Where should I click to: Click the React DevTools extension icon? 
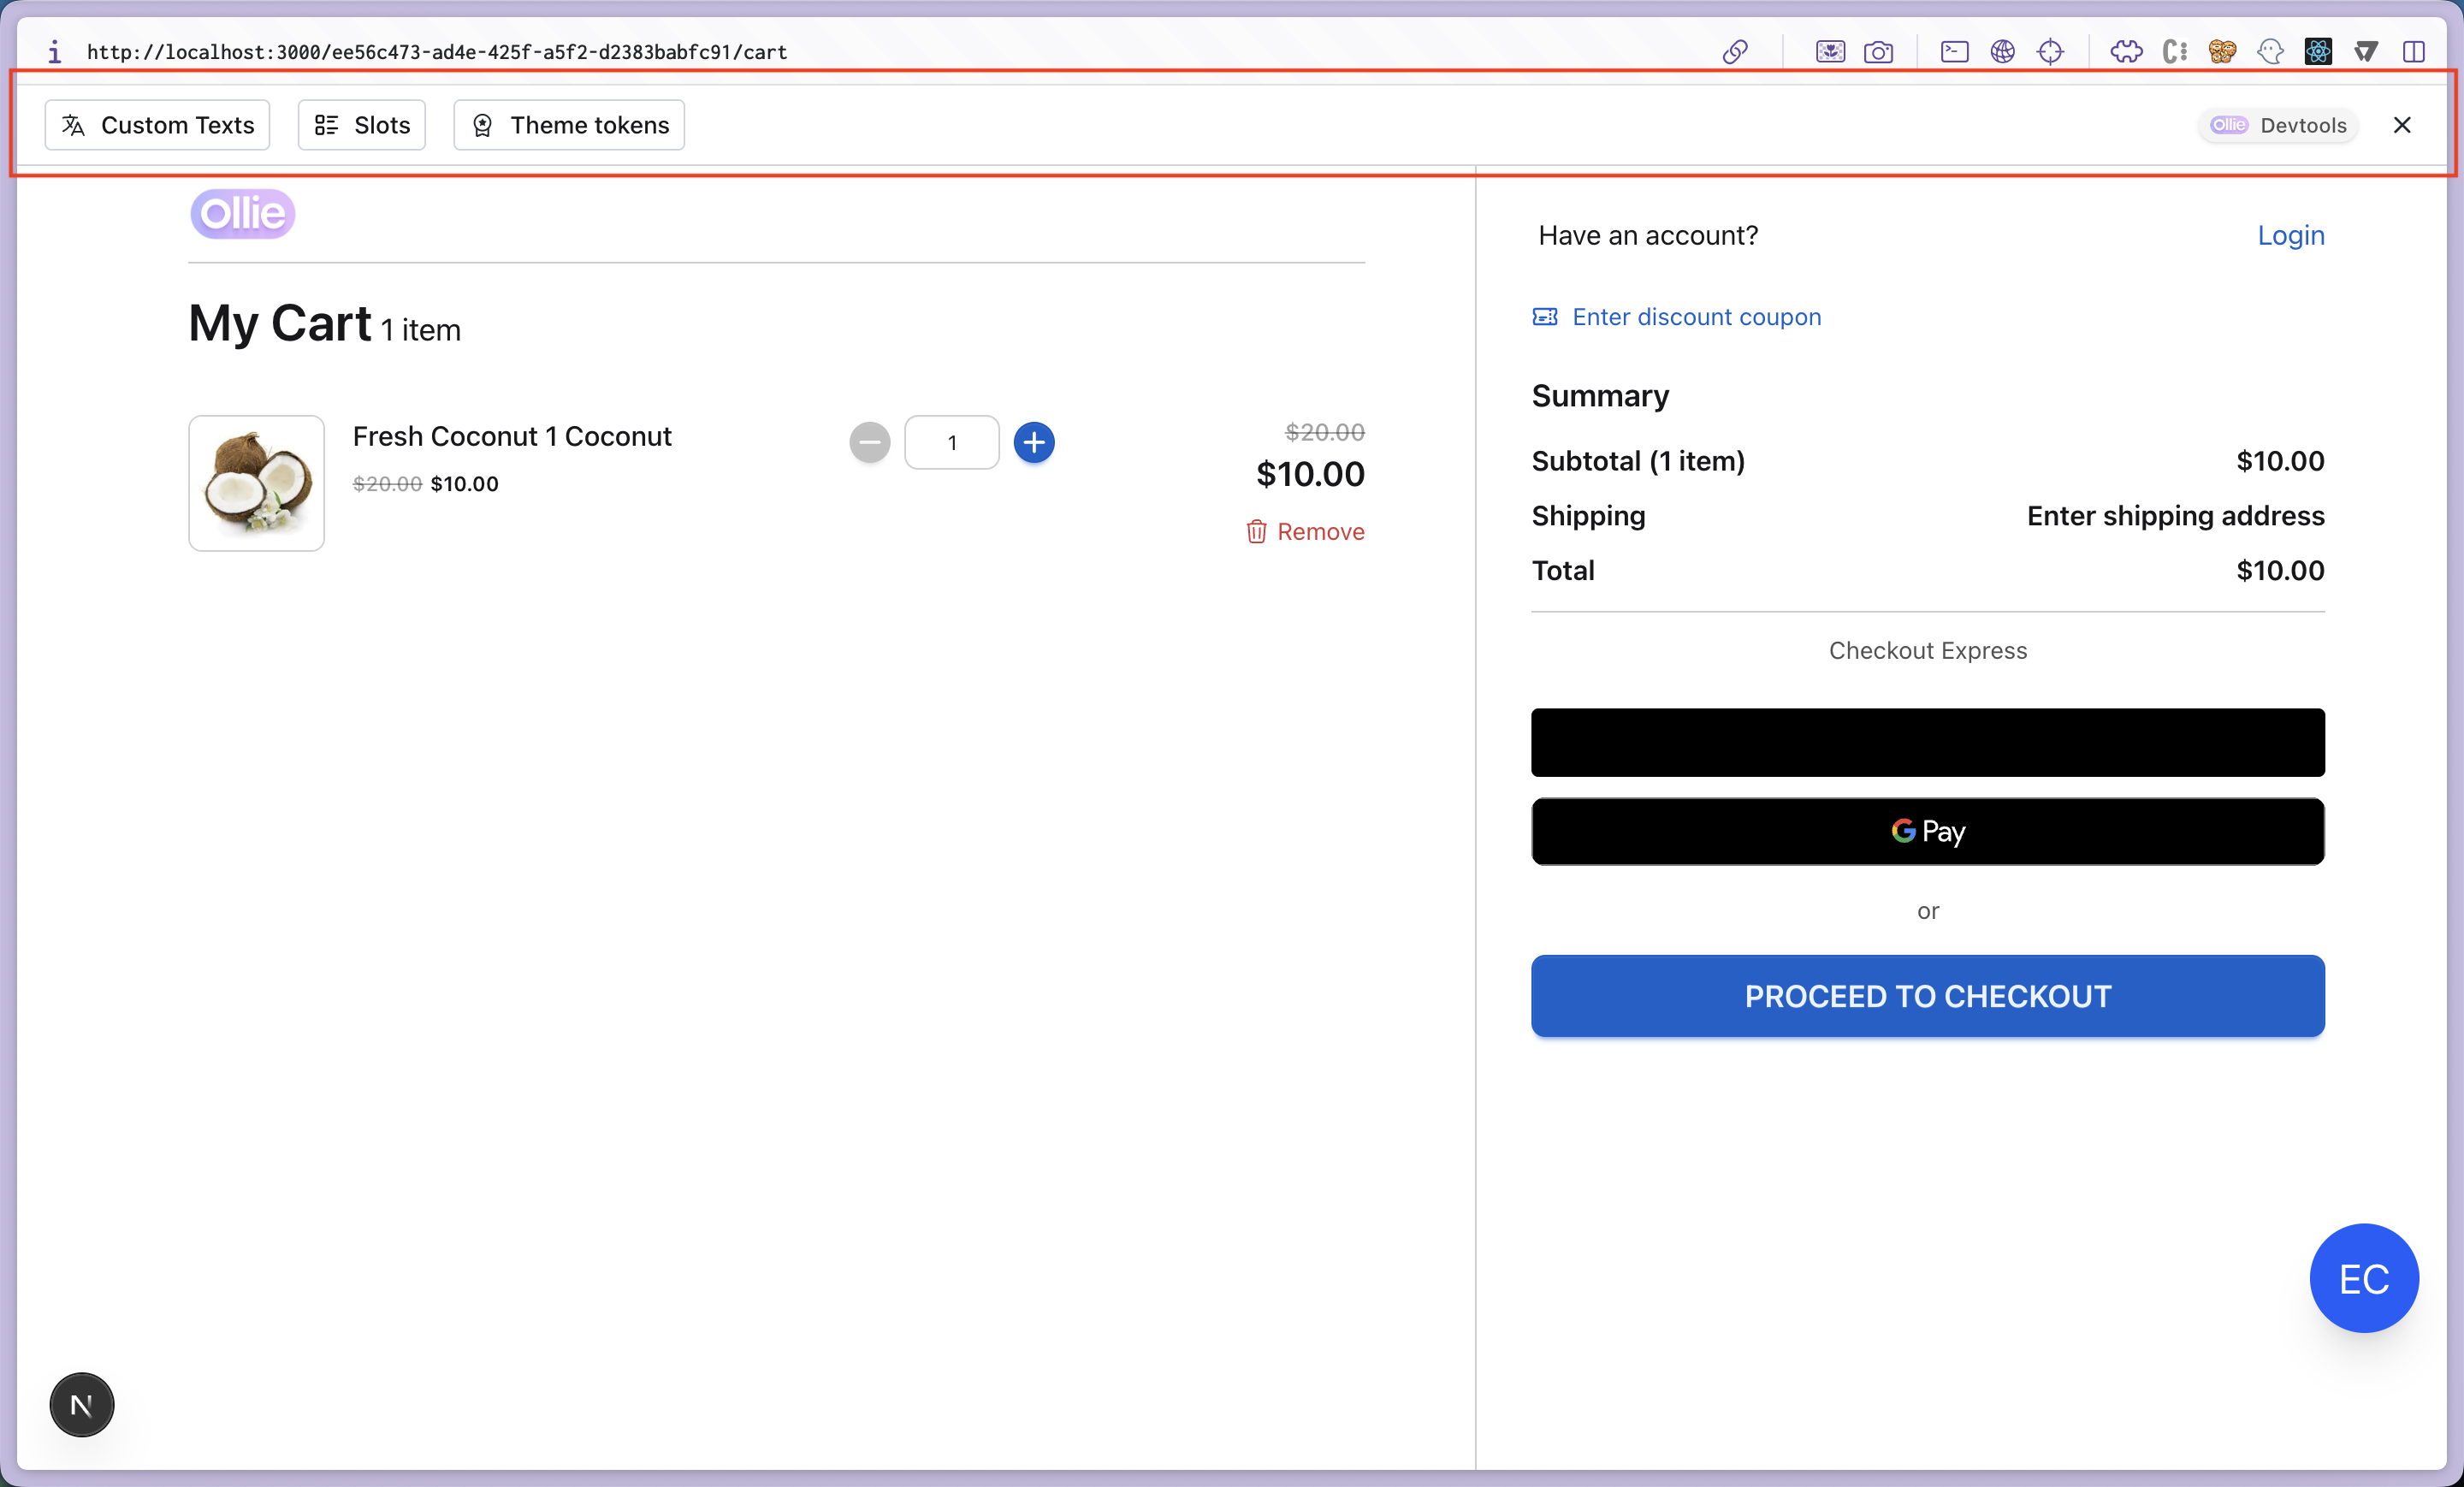point(2318,52)
